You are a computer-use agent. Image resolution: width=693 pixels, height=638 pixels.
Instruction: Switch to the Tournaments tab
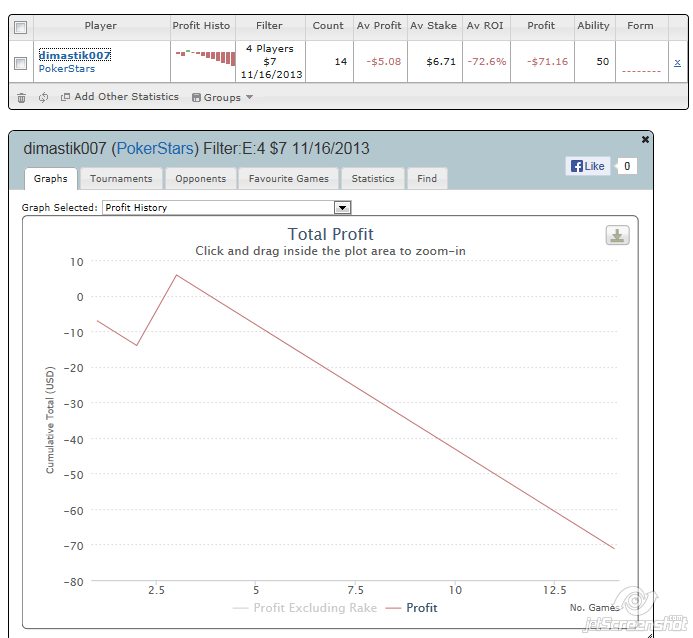tap(121, 178)
